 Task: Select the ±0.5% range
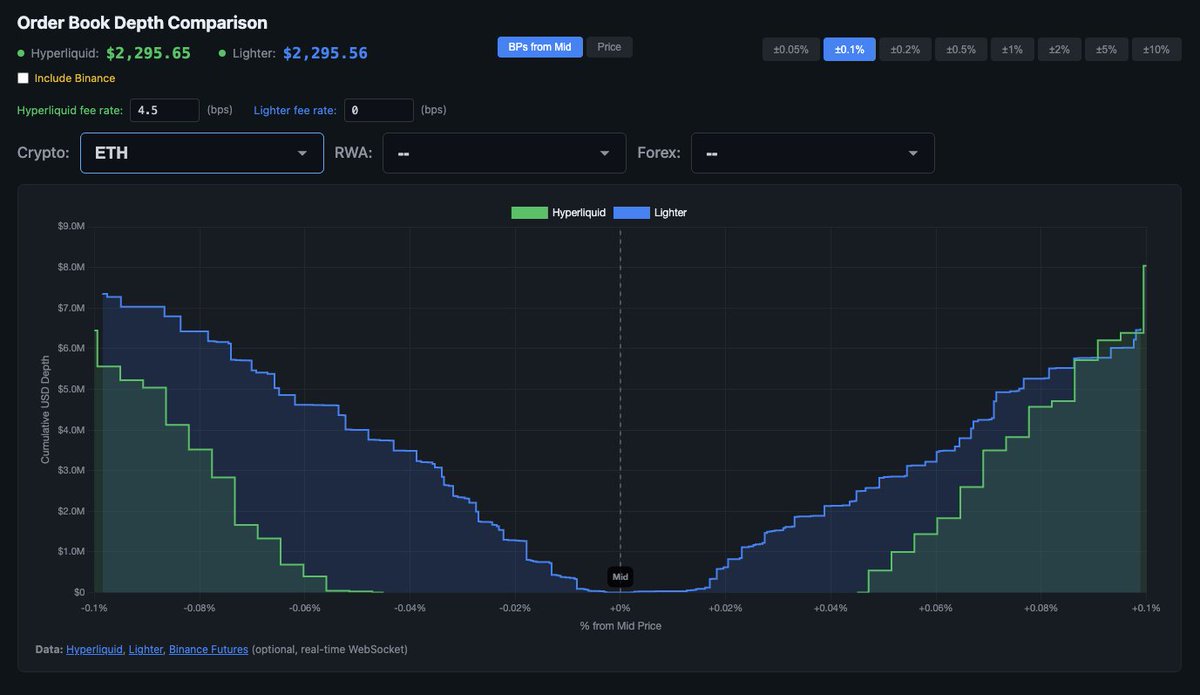(961, 50)
